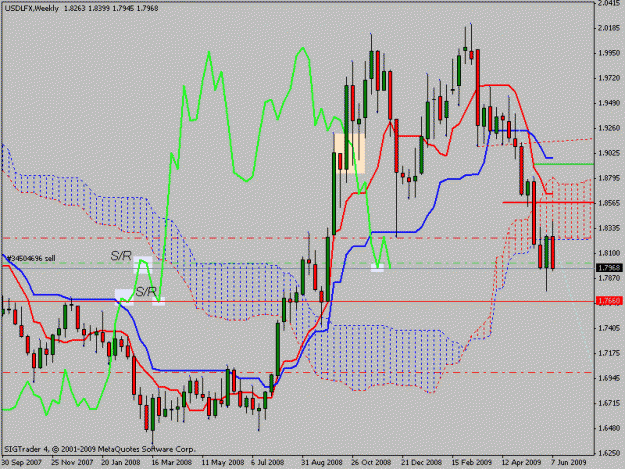The width and height of the screenshot is (625, 469).
Task: Click the 6 Jul 2008 date label
Action: (267, 463)
